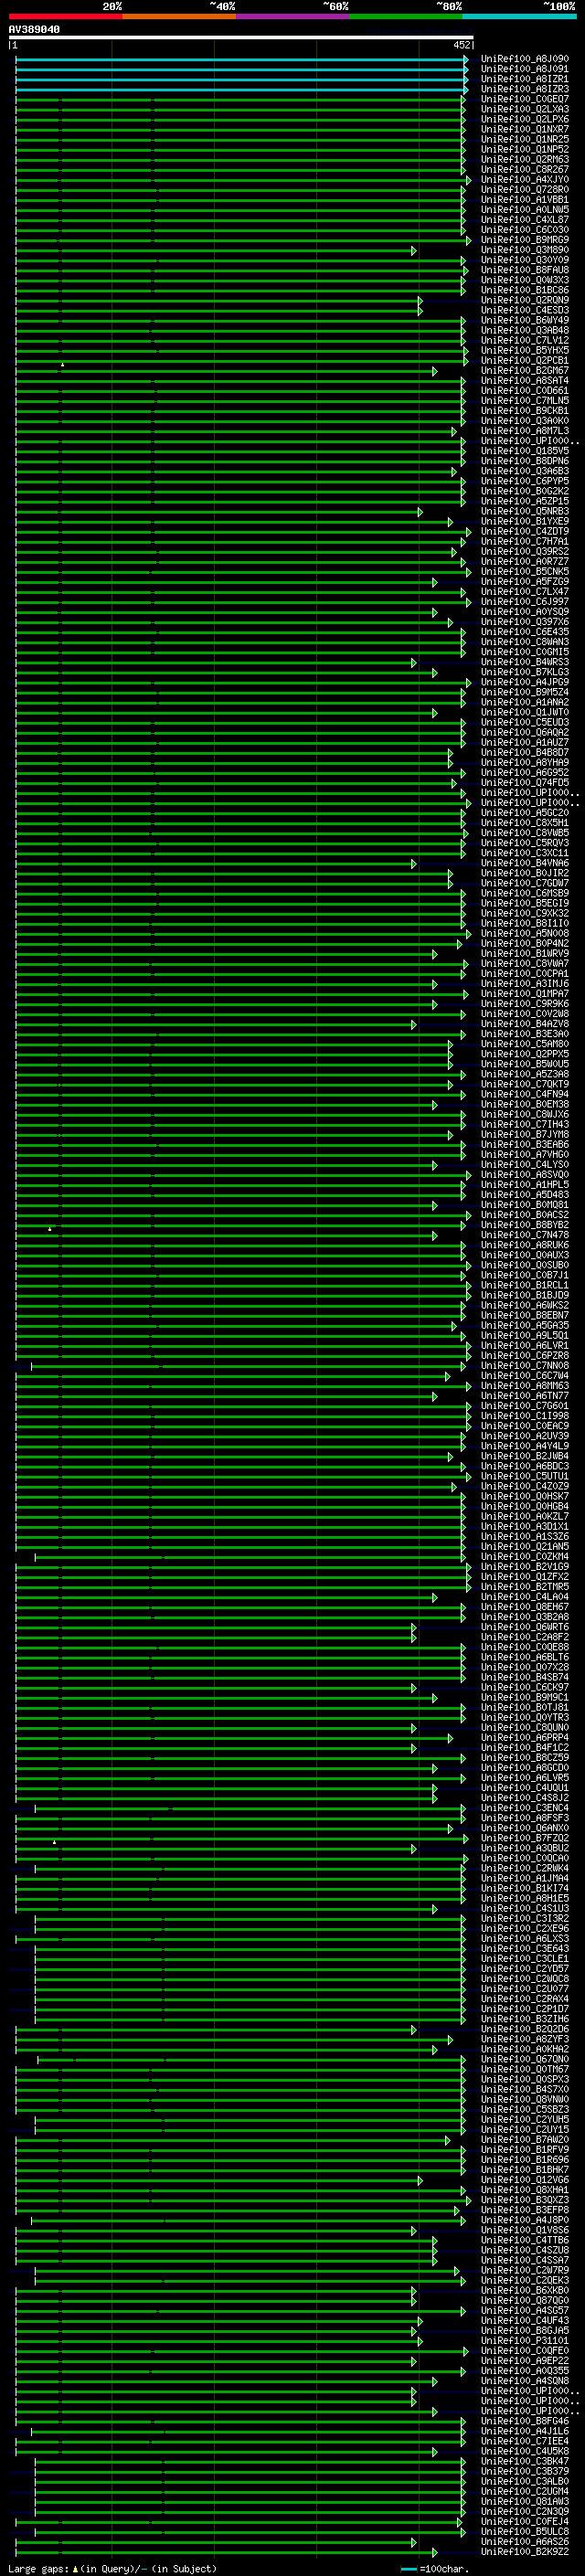Select label UniRef100_Q1NP52
This screenshot has width=585, height=2576.
525,149
